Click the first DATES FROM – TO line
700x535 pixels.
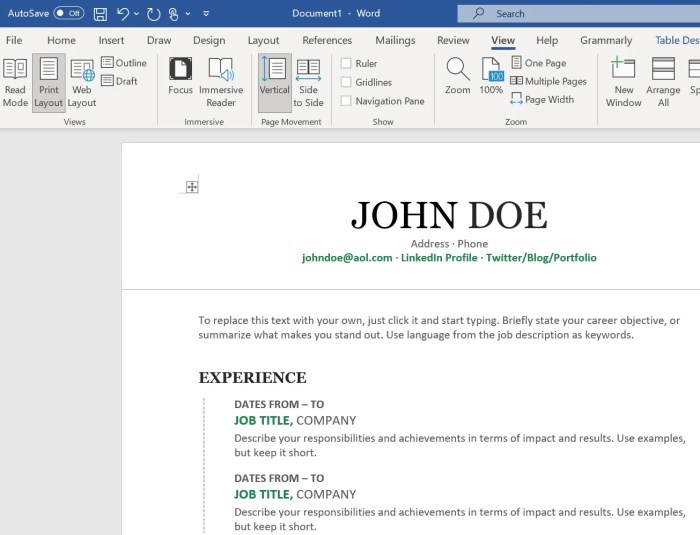pyautogui.click(x=279, y=404)
